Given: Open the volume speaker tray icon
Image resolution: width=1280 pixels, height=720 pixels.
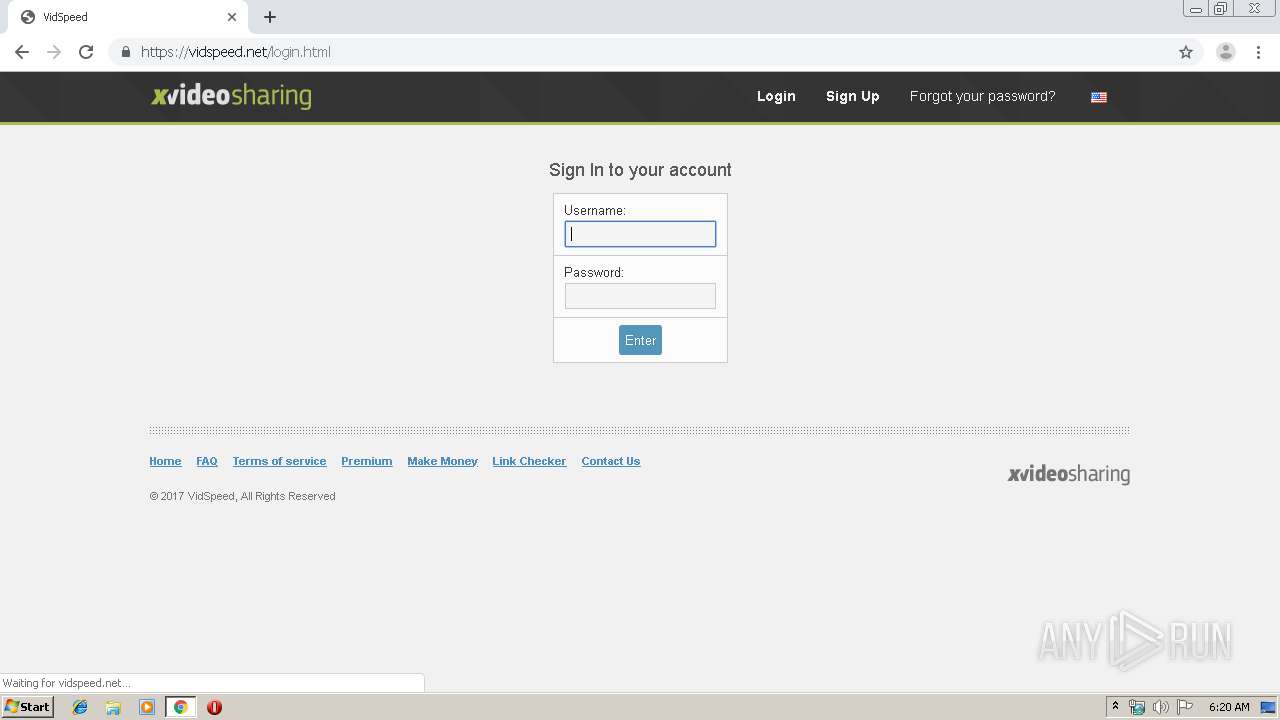Looking at the screenshot, I should (1160, 707).
